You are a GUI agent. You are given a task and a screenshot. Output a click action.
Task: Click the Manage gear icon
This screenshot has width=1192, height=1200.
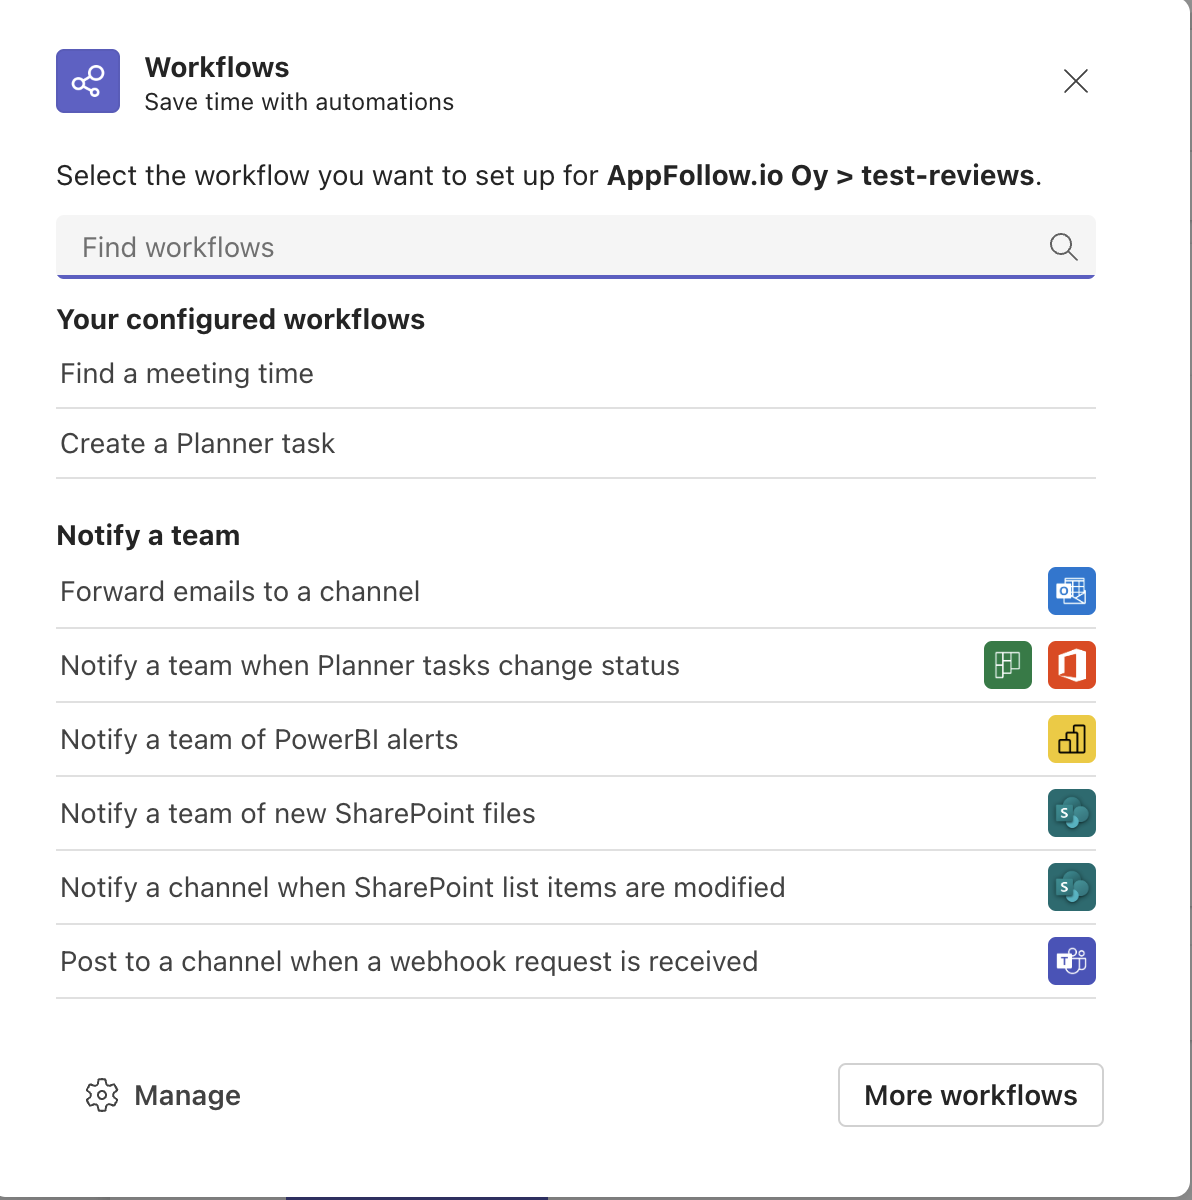(102, 1095)
